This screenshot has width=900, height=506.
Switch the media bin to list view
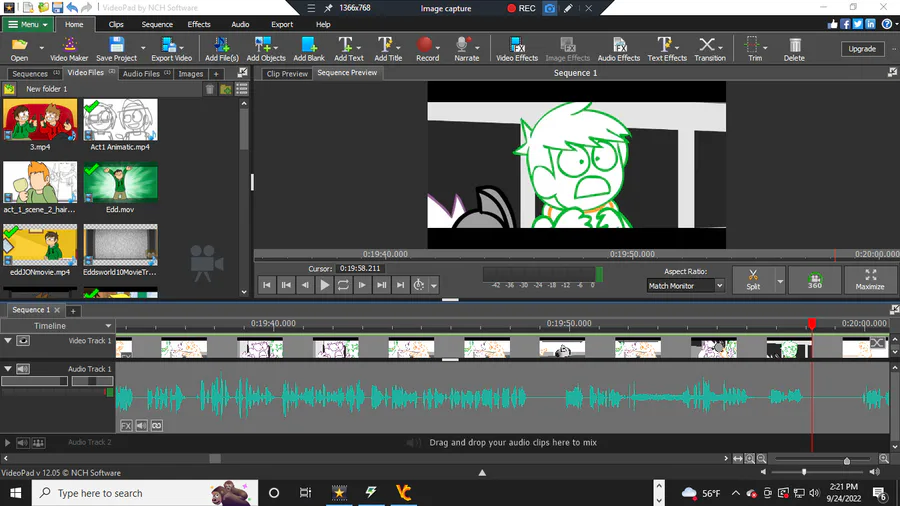point(242,89)
